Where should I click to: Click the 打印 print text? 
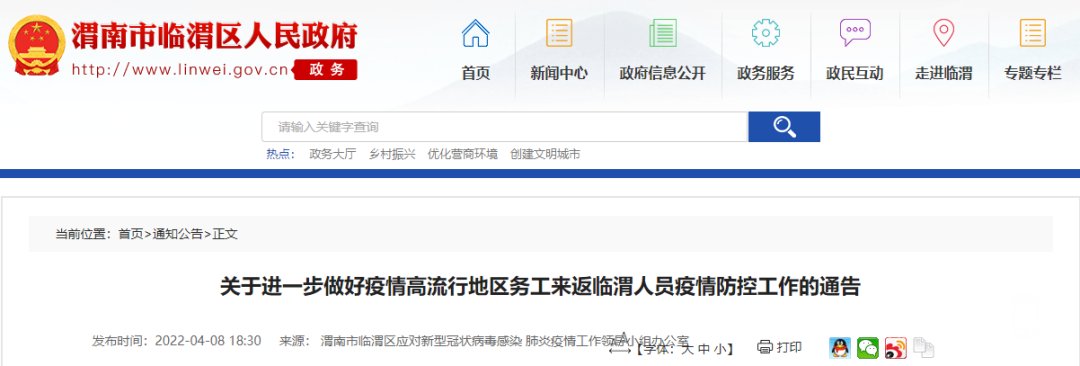pyautogui.click(x=789, y=347)
